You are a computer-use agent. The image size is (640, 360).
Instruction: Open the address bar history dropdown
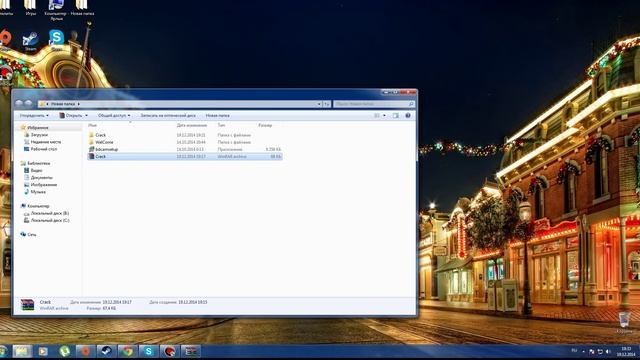tap(319, 104)
